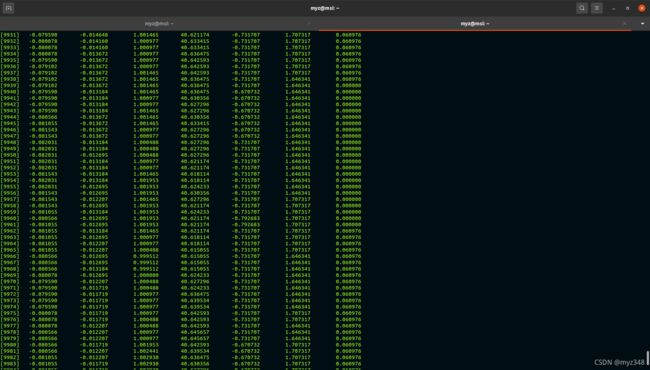This screenshot has height=370, width=650.
Task: Click the 0.999512 value in row 9966
Action: tap(146, 256)
